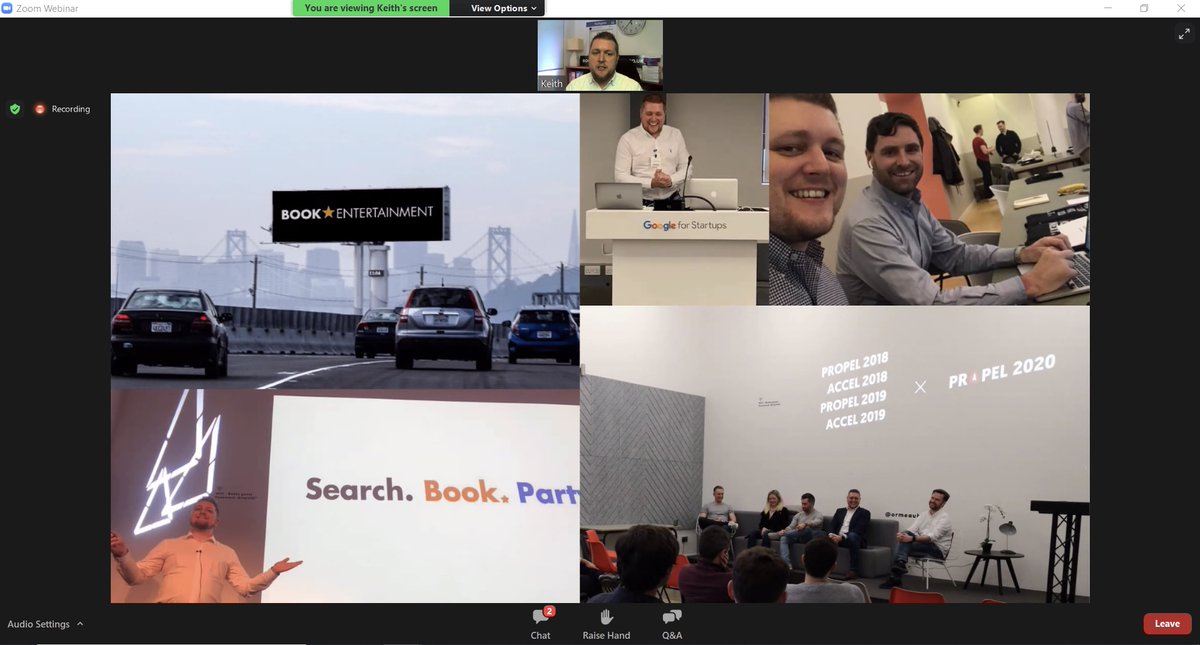The image size is (1200, 645).
Task: Click the chat unread badge showing 2
Action: 549,611
